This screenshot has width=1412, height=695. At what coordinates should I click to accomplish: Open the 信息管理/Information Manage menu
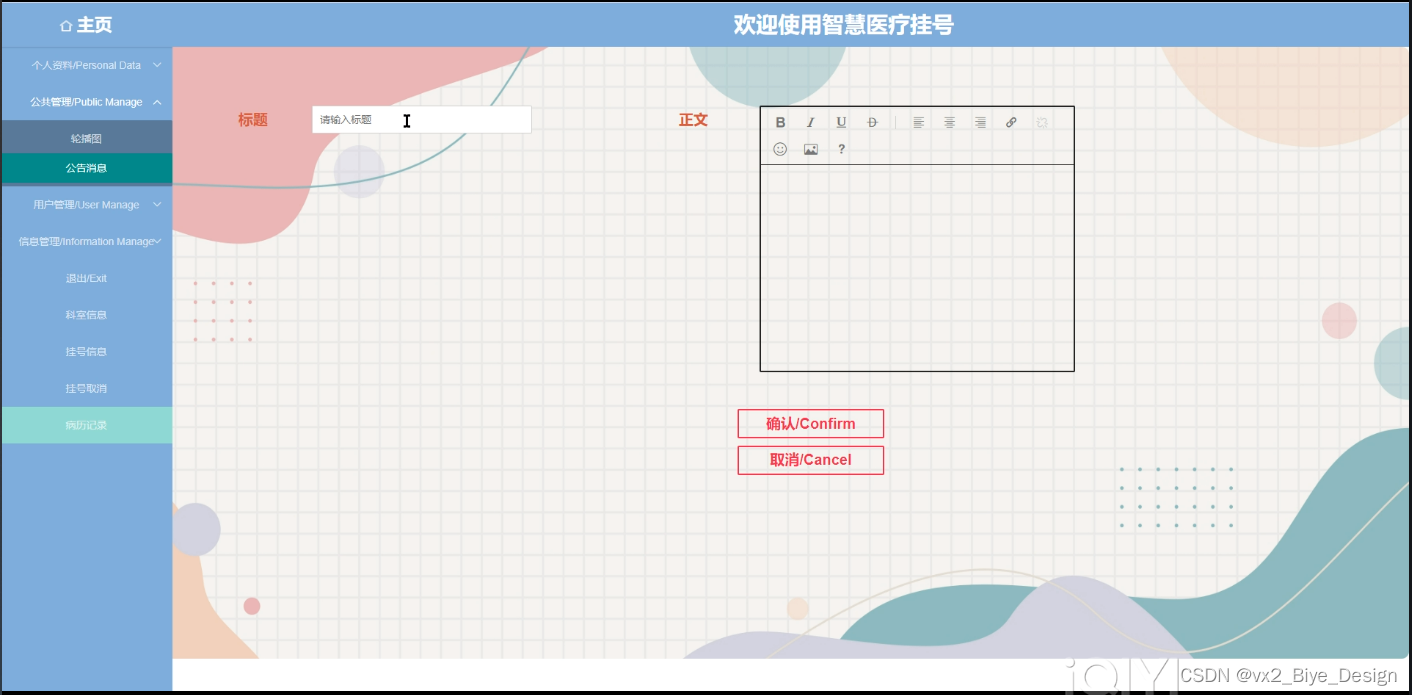(x=86, y=241)
